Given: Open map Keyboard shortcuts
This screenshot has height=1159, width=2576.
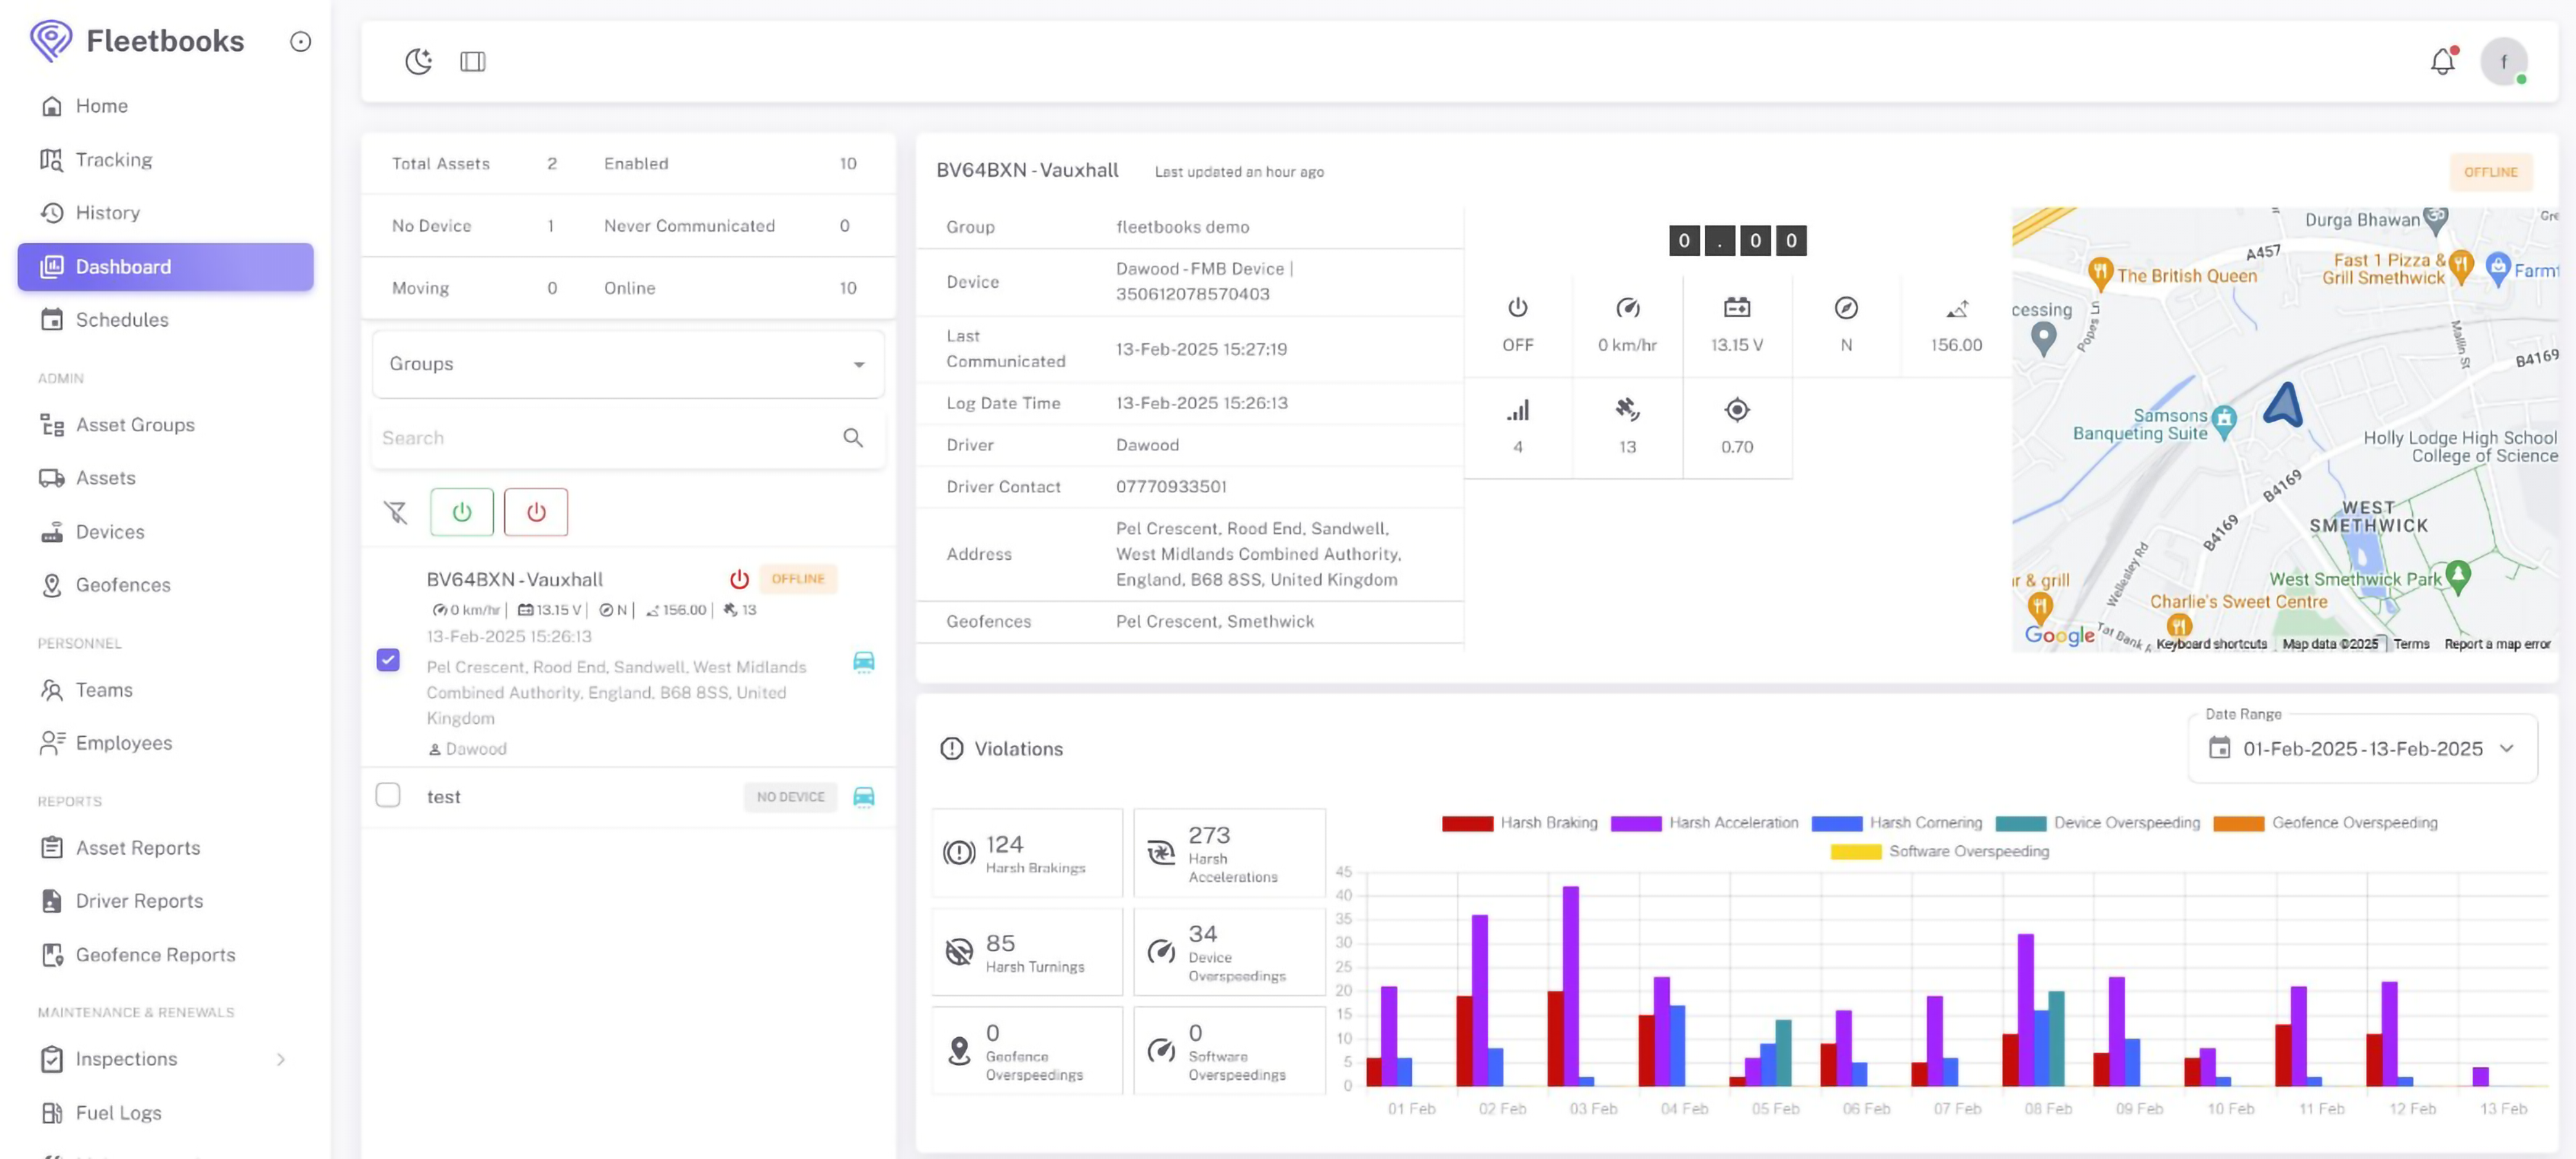Looking at the screenshot, I should click(x=2211, y=644).
